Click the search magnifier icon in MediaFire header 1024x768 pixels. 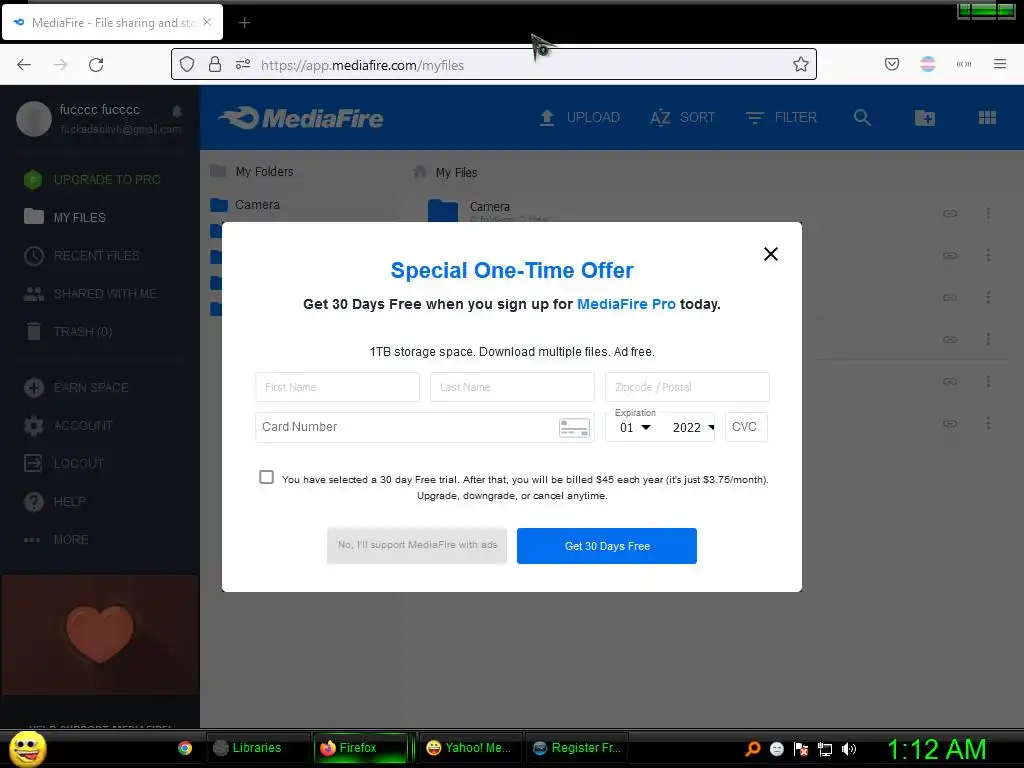(862, 118)
